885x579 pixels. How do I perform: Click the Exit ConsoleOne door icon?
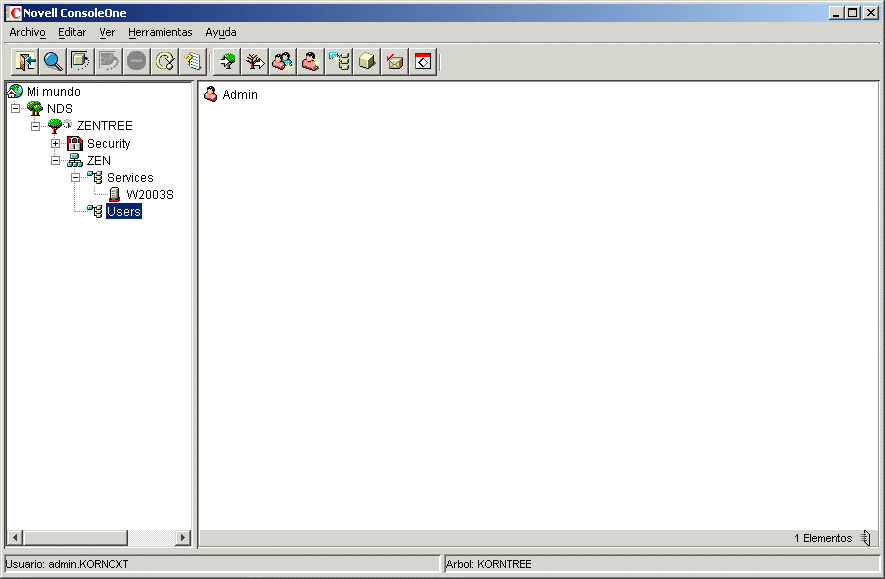pos(25,61)
